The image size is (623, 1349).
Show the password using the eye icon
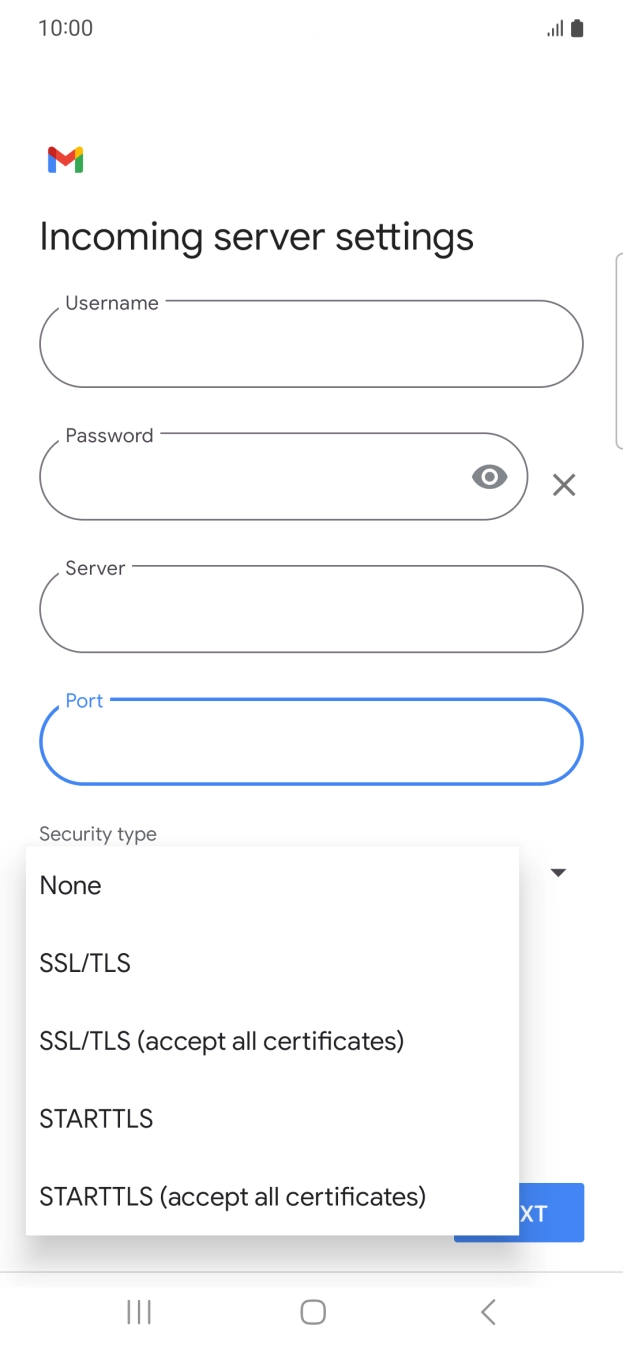489,477
